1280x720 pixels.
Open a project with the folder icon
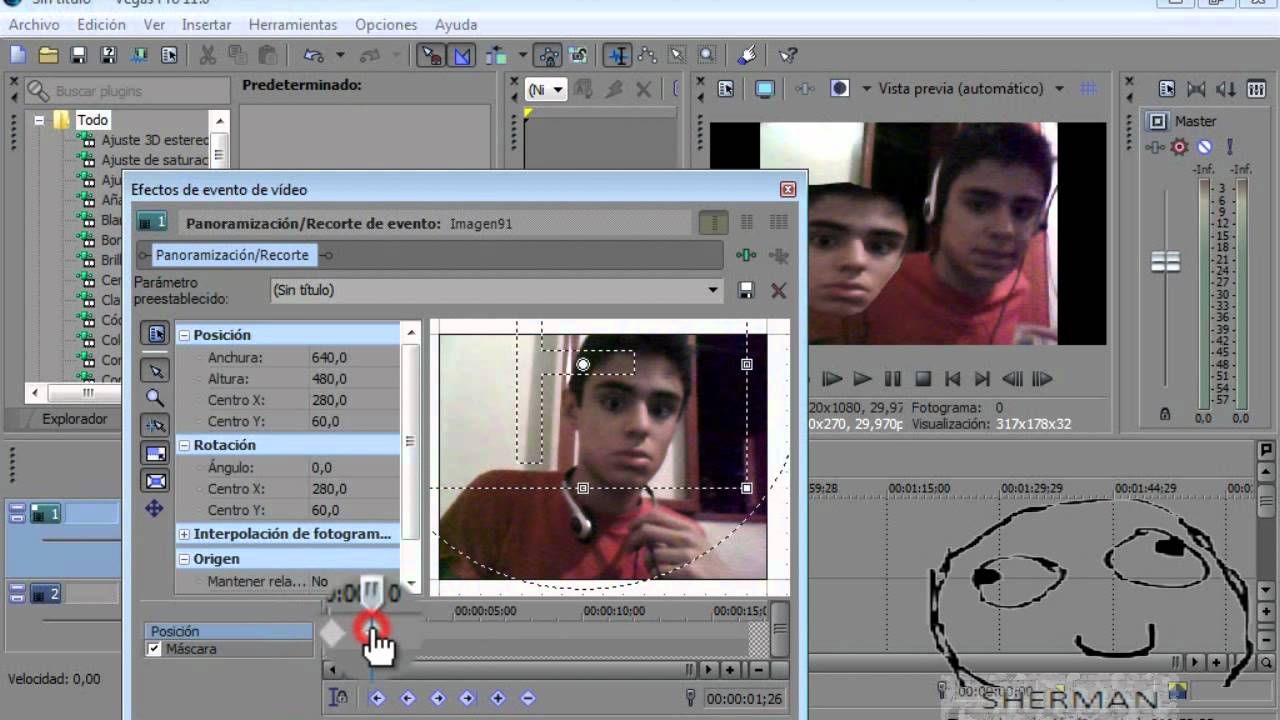point(48,56)
